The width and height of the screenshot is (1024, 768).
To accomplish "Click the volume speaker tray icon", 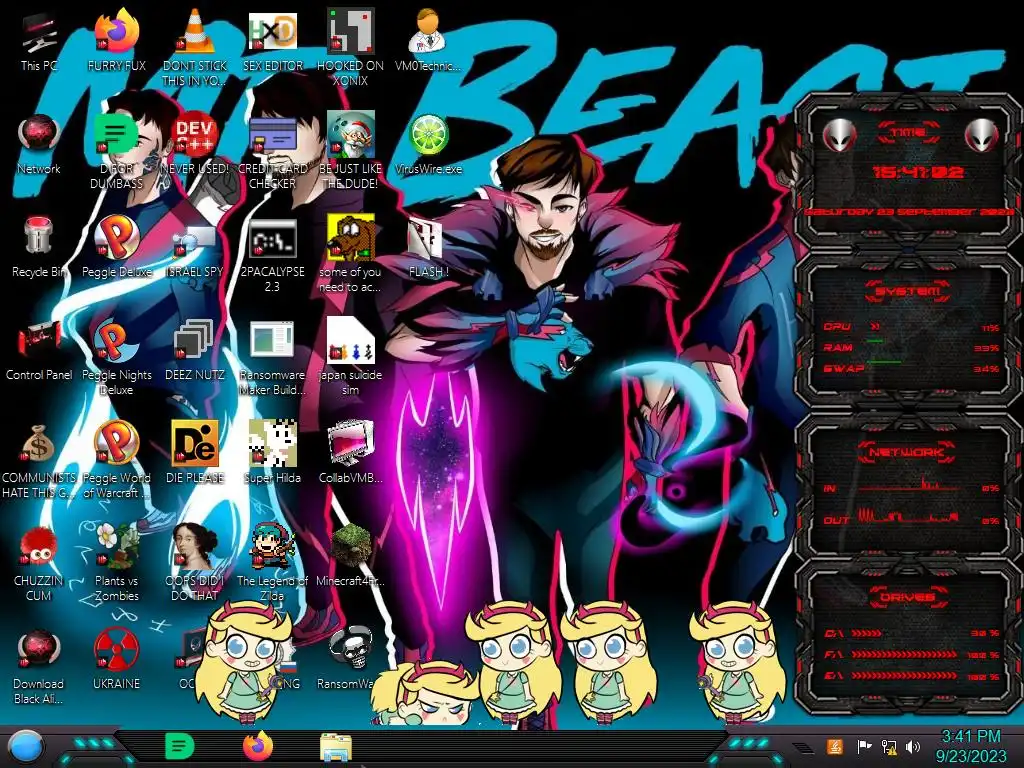I will (913, 746).
